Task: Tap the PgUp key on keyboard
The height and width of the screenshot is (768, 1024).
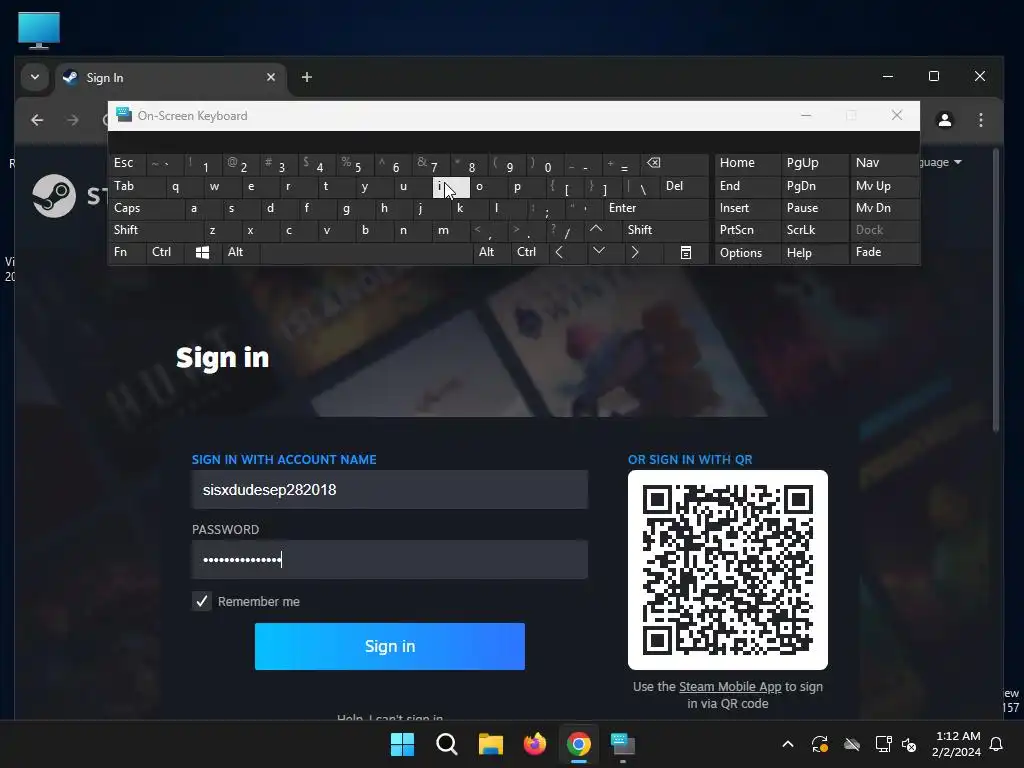Action: pyautogui.click(x=814, y=163)
